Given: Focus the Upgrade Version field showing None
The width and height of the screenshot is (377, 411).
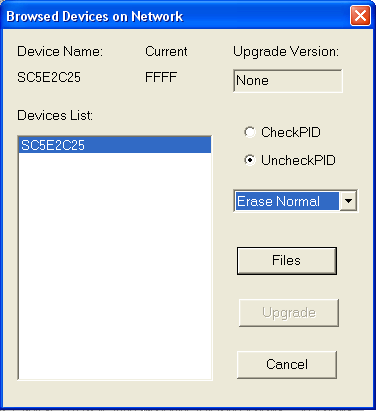Looking at the screenshot, I should point(288,81).
